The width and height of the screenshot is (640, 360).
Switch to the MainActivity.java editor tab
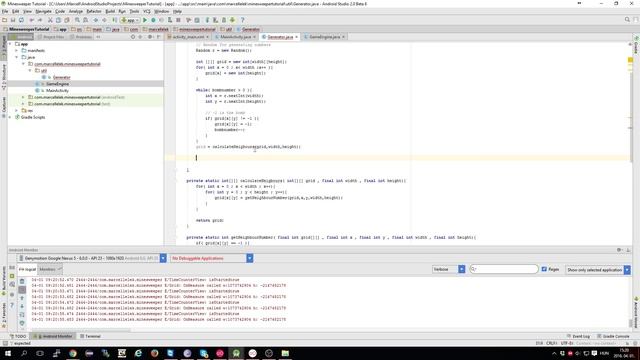[x=236, y=37]
